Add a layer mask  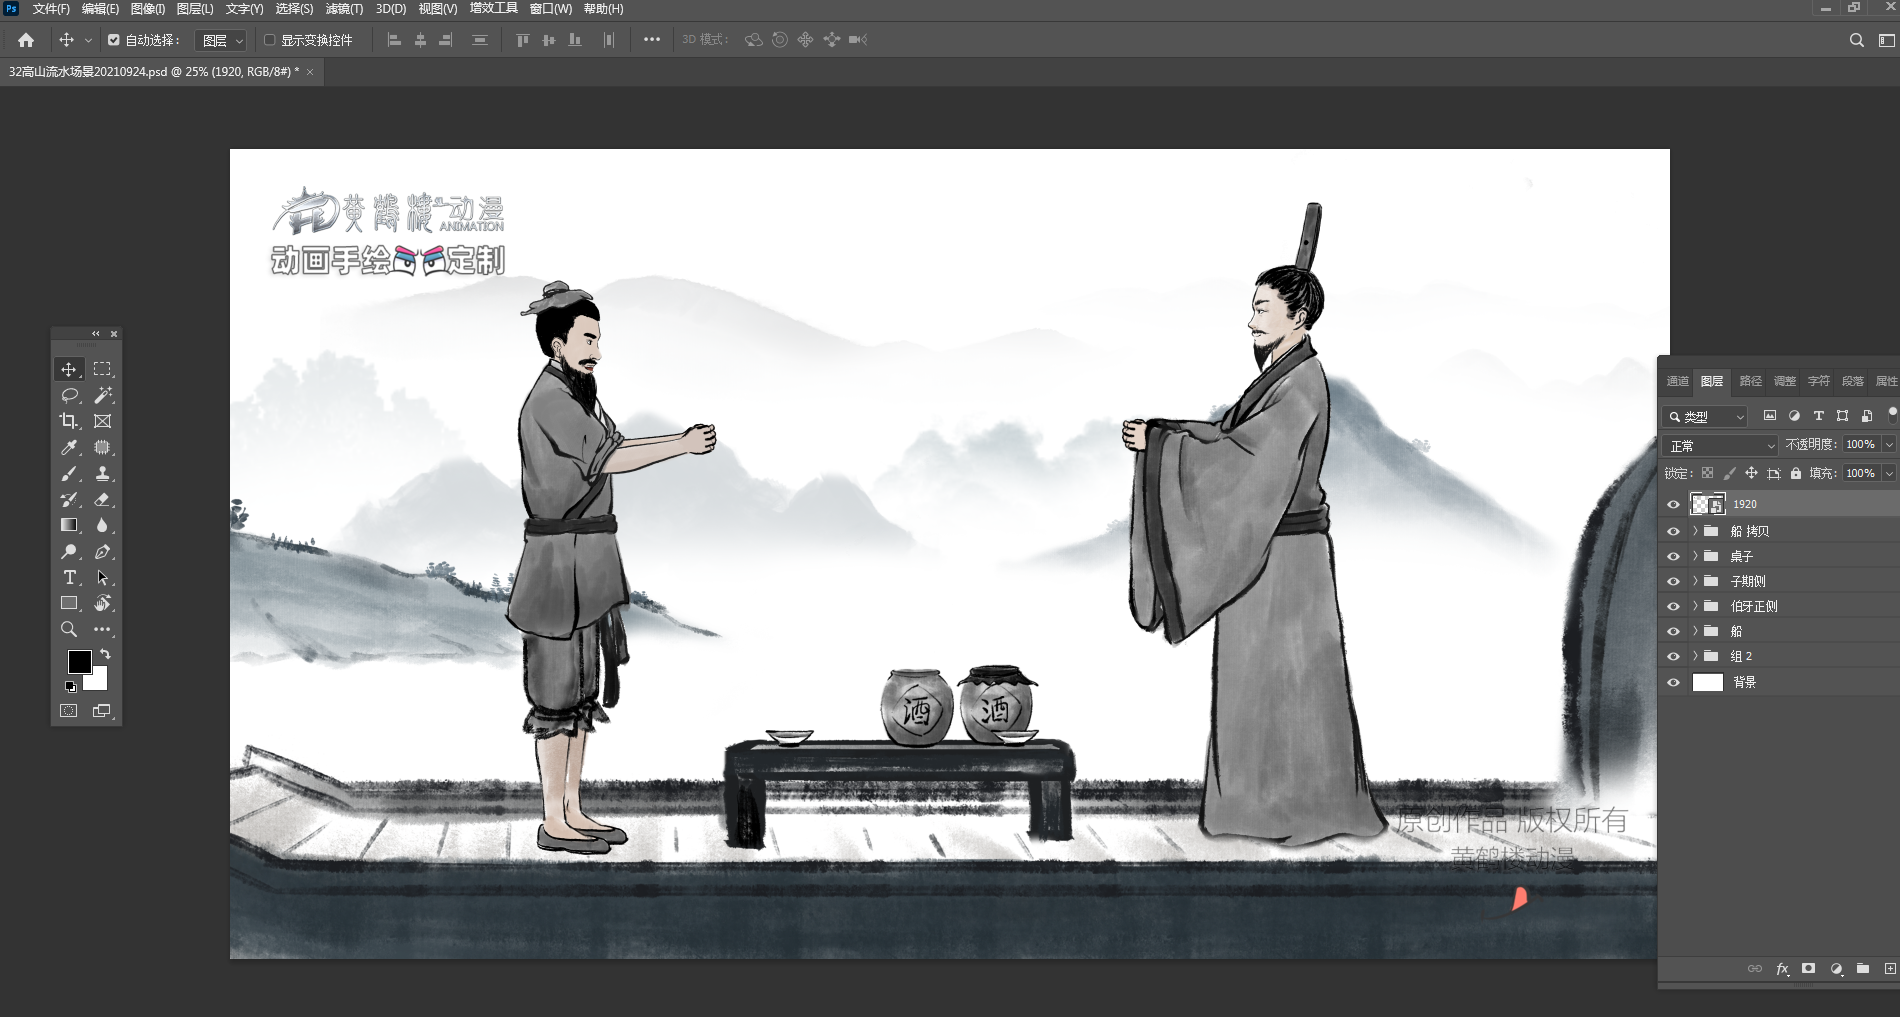(1808, 969)
